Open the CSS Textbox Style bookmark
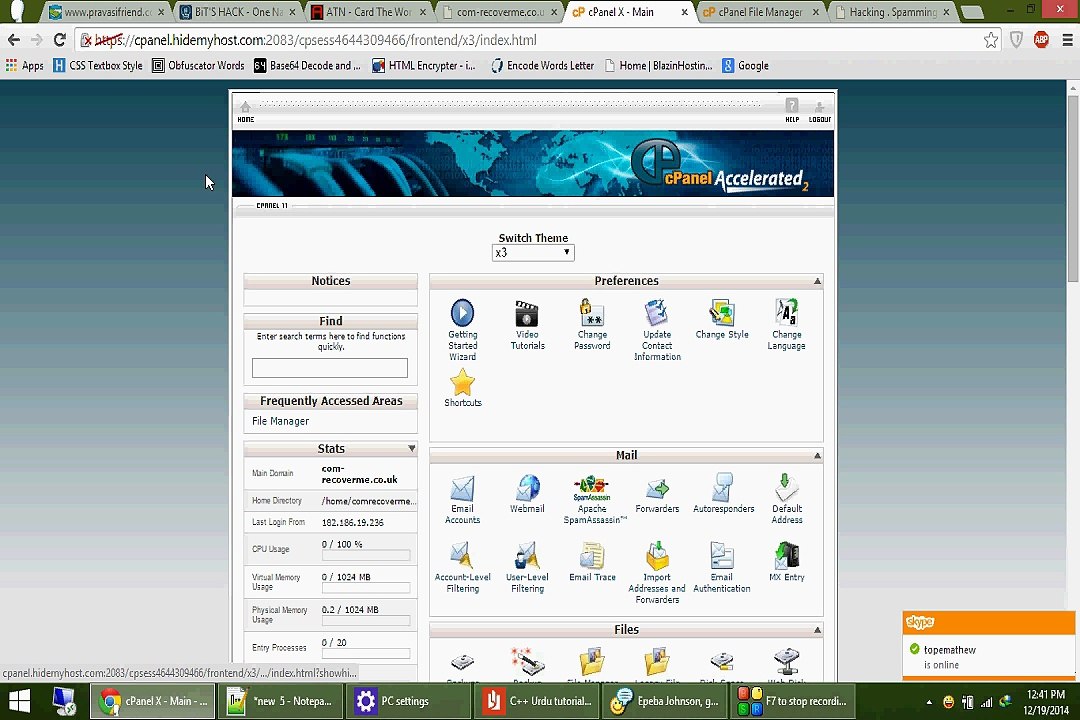This screenshot has width=1080, height=720. [98, 65]
